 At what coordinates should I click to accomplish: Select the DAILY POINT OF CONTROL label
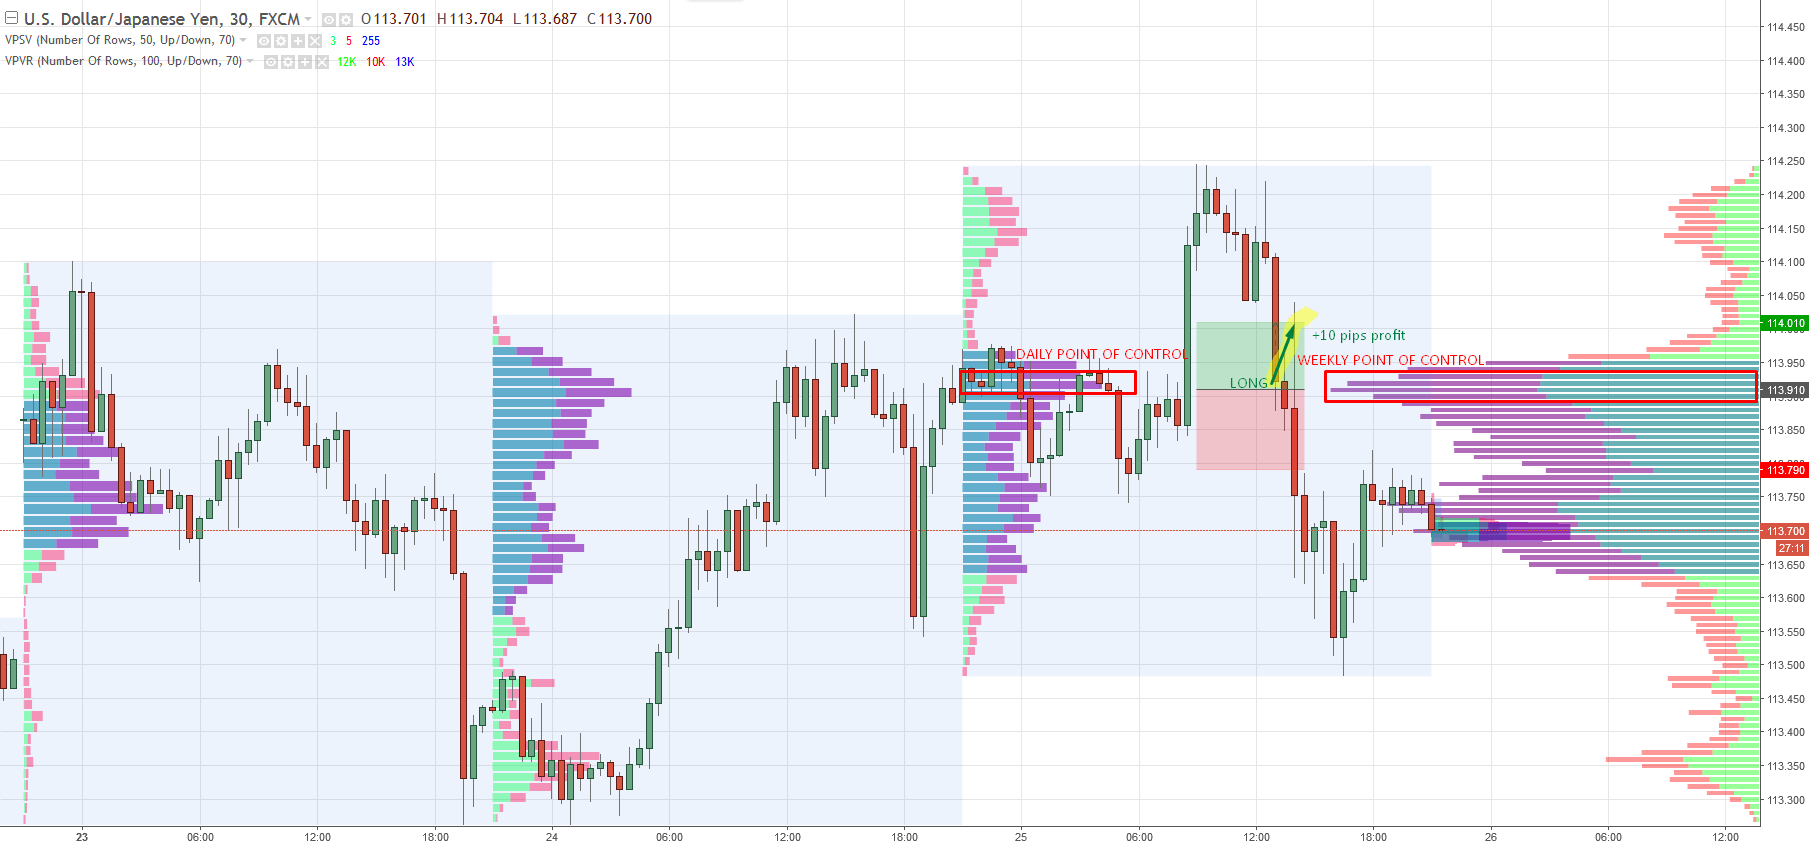pos(1102,354)
